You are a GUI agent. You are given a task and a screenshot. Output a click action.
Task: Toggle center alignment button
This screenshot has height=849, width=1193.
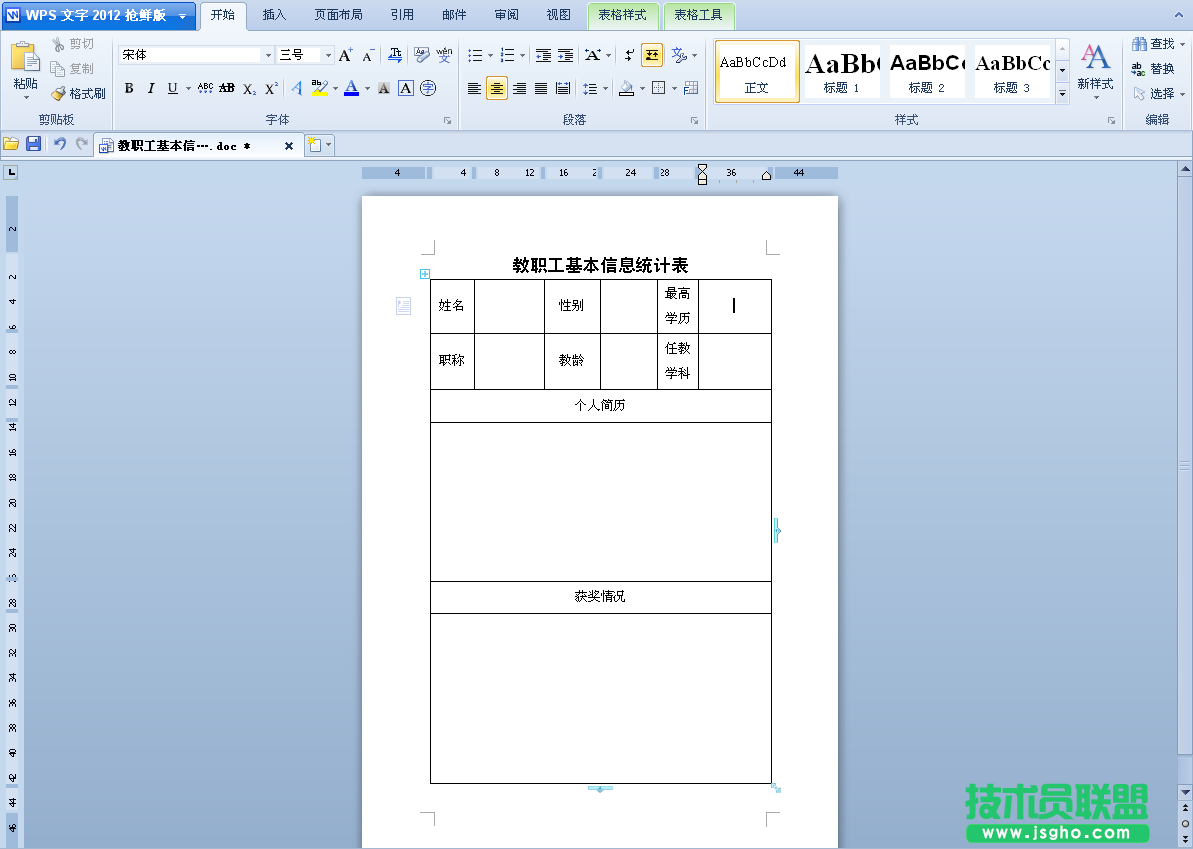497,89
